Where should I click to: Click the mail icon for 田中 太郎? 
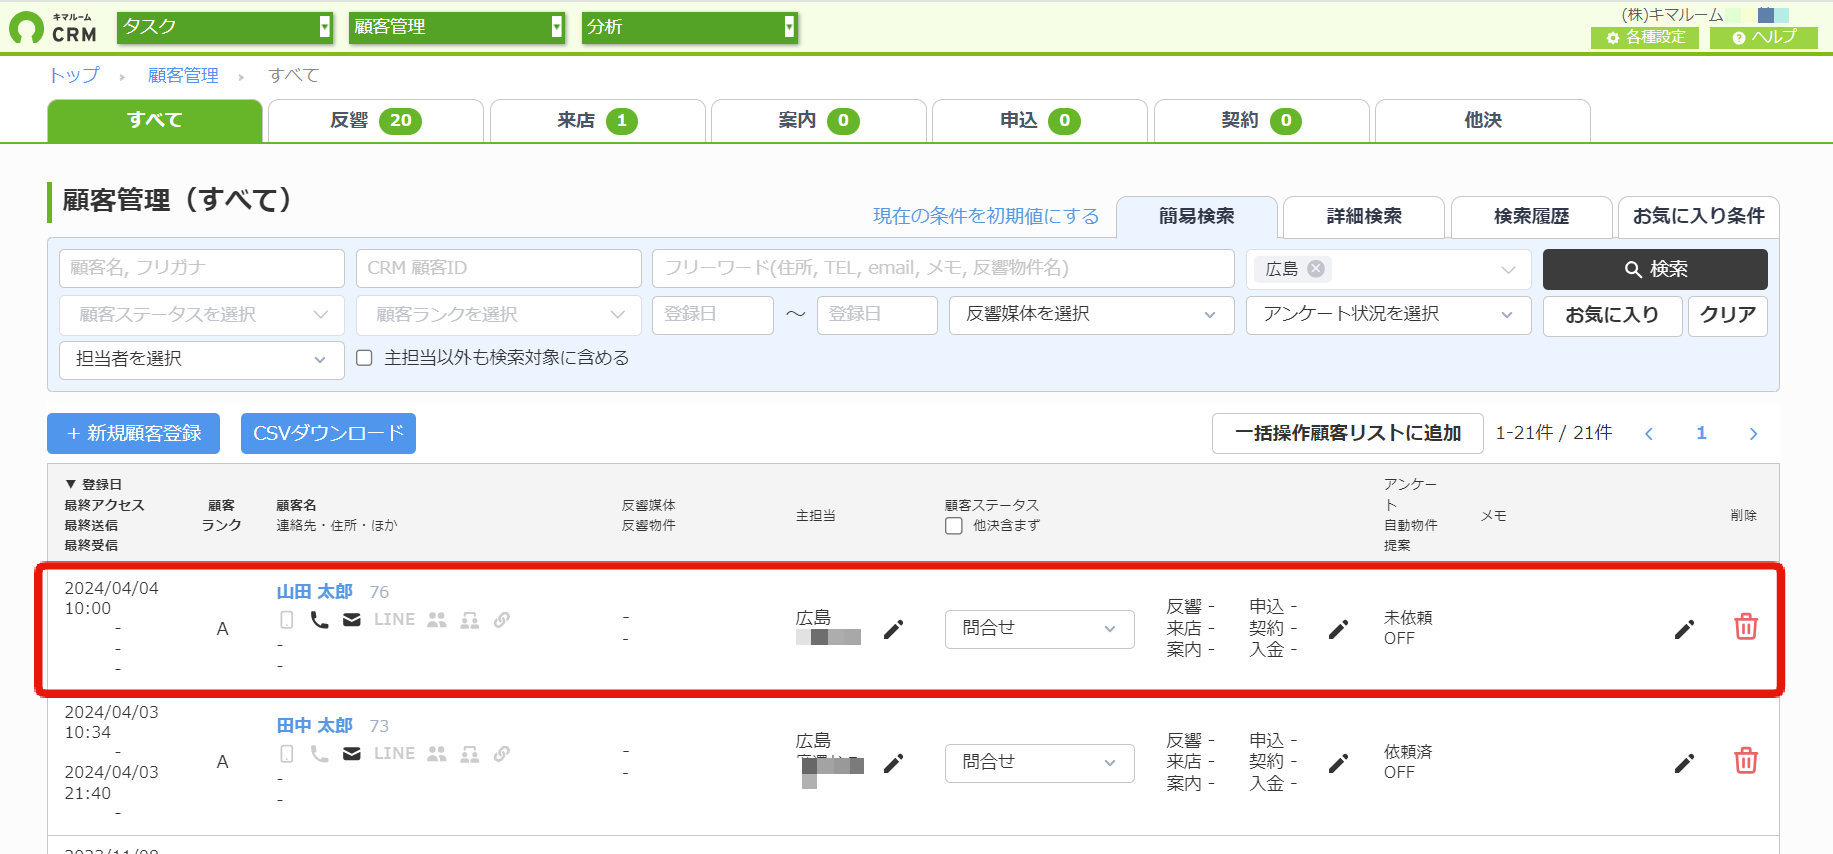click(352, 754)
